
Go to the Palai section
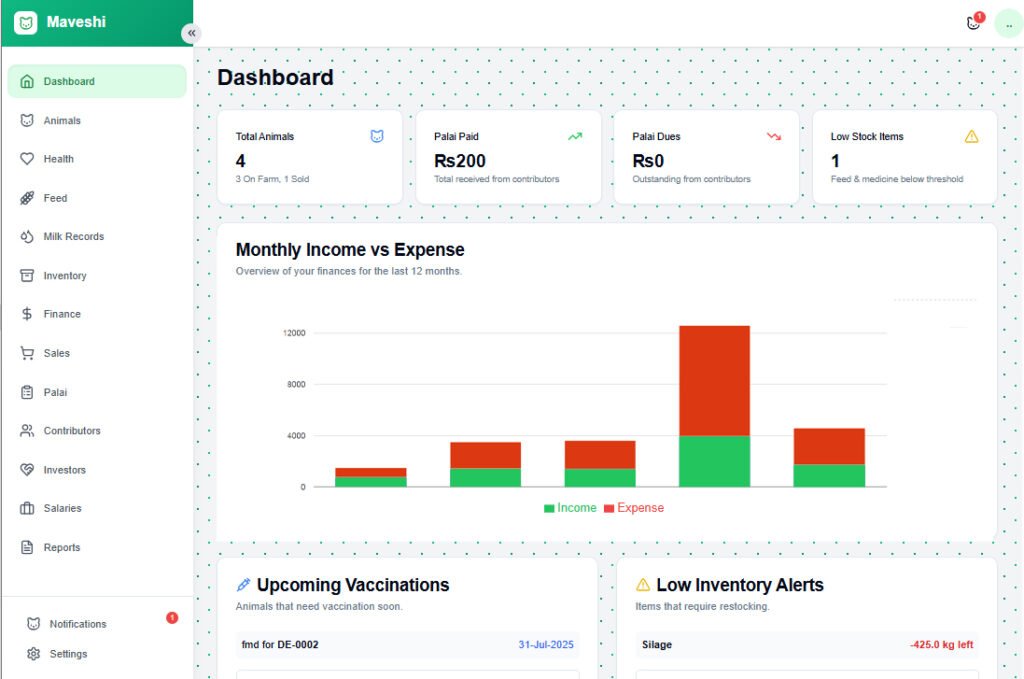(55, 392)
